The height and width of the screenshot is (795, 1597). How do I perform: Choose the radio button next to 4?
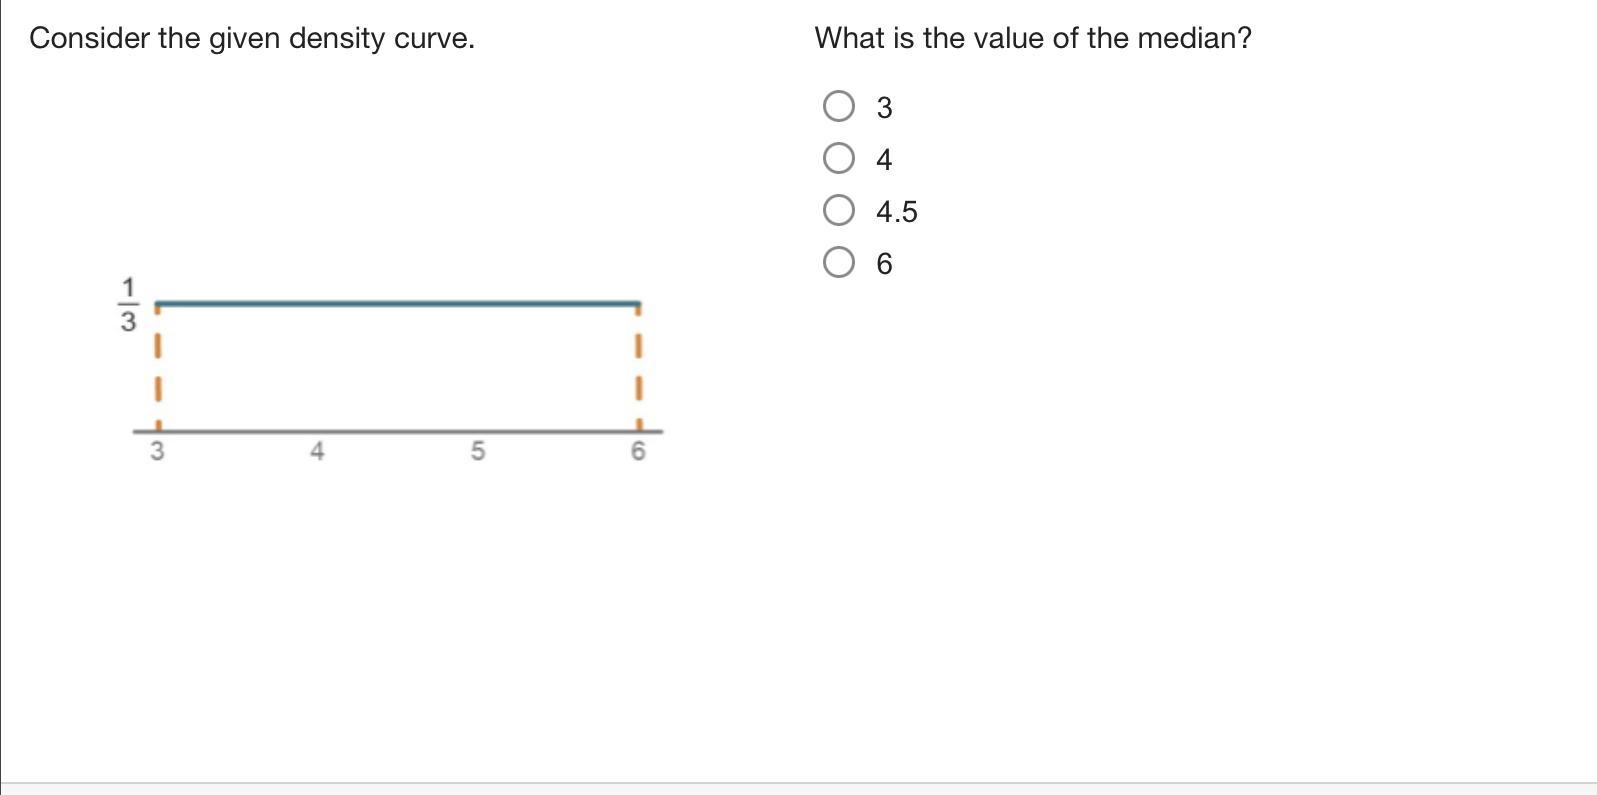838,158
